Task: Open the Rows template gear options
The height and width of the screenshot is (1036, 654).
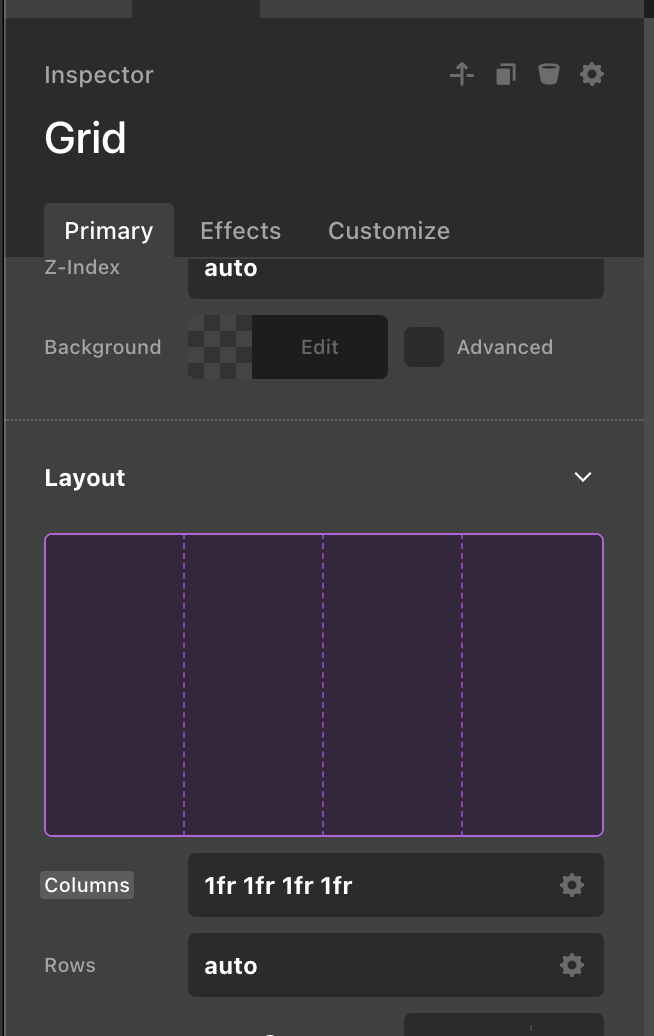Action: click(572, 965)
